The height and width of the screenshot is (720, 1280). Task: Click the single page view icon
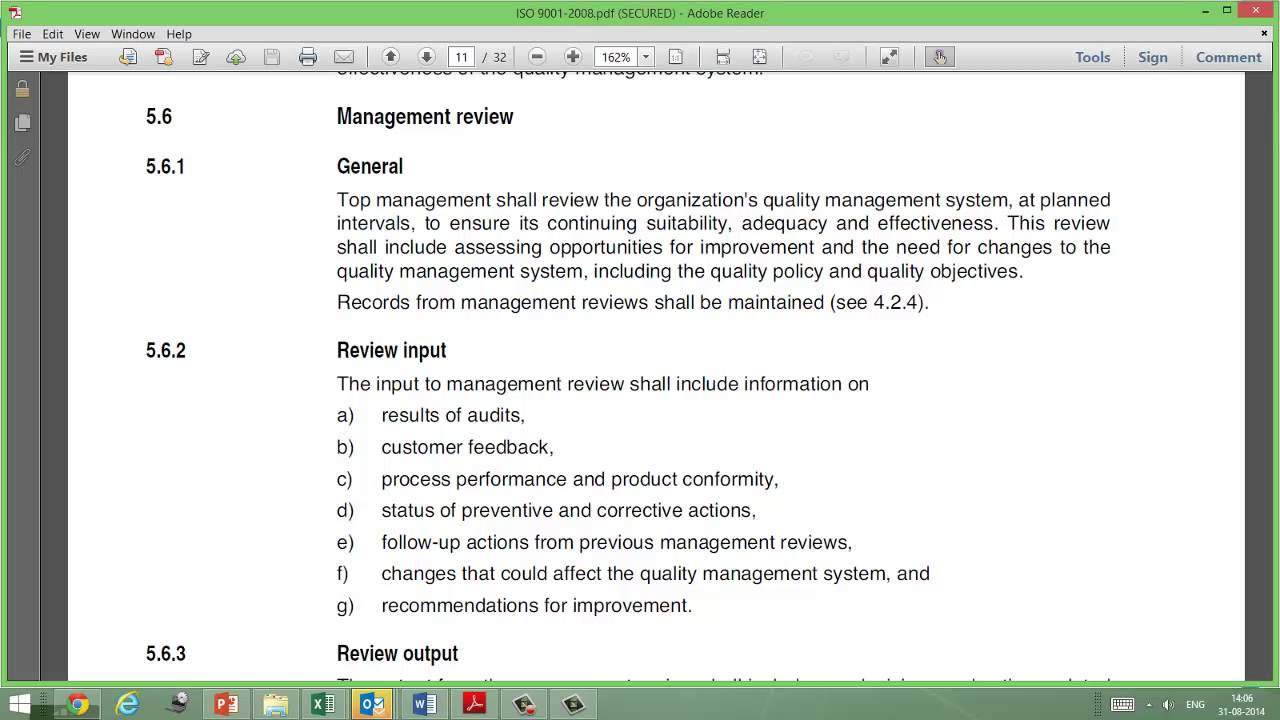click(676, 57)
